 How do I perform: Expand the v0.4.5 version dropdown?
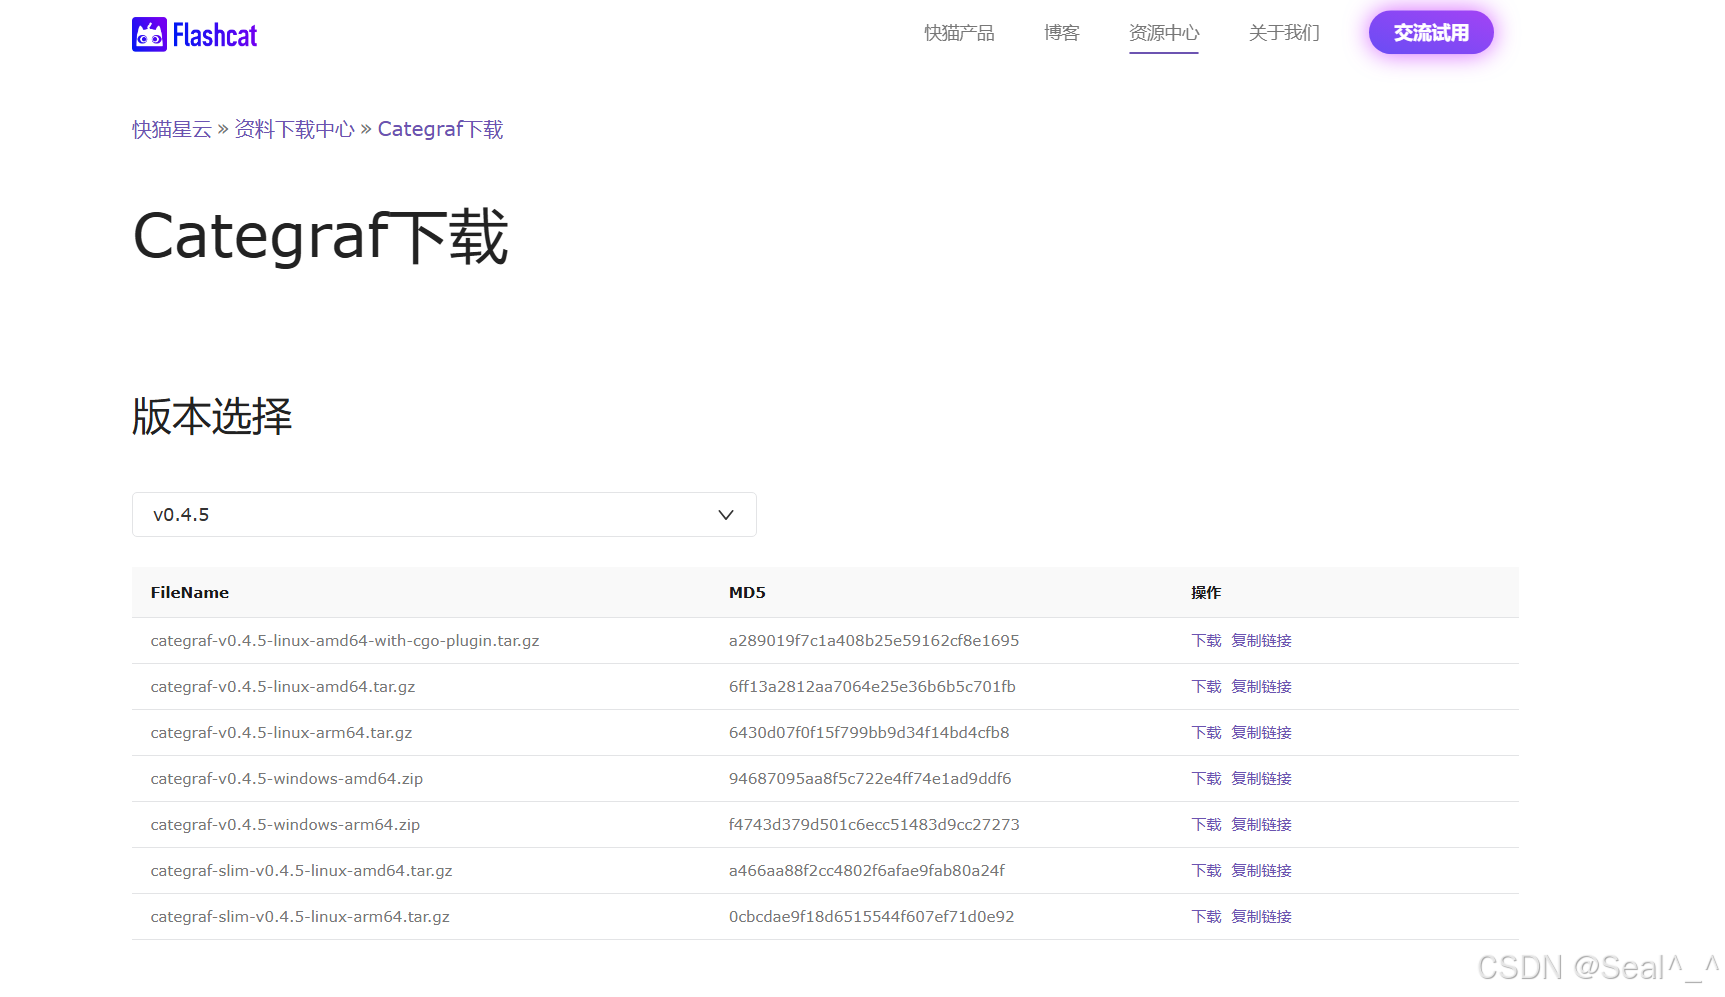444,514
